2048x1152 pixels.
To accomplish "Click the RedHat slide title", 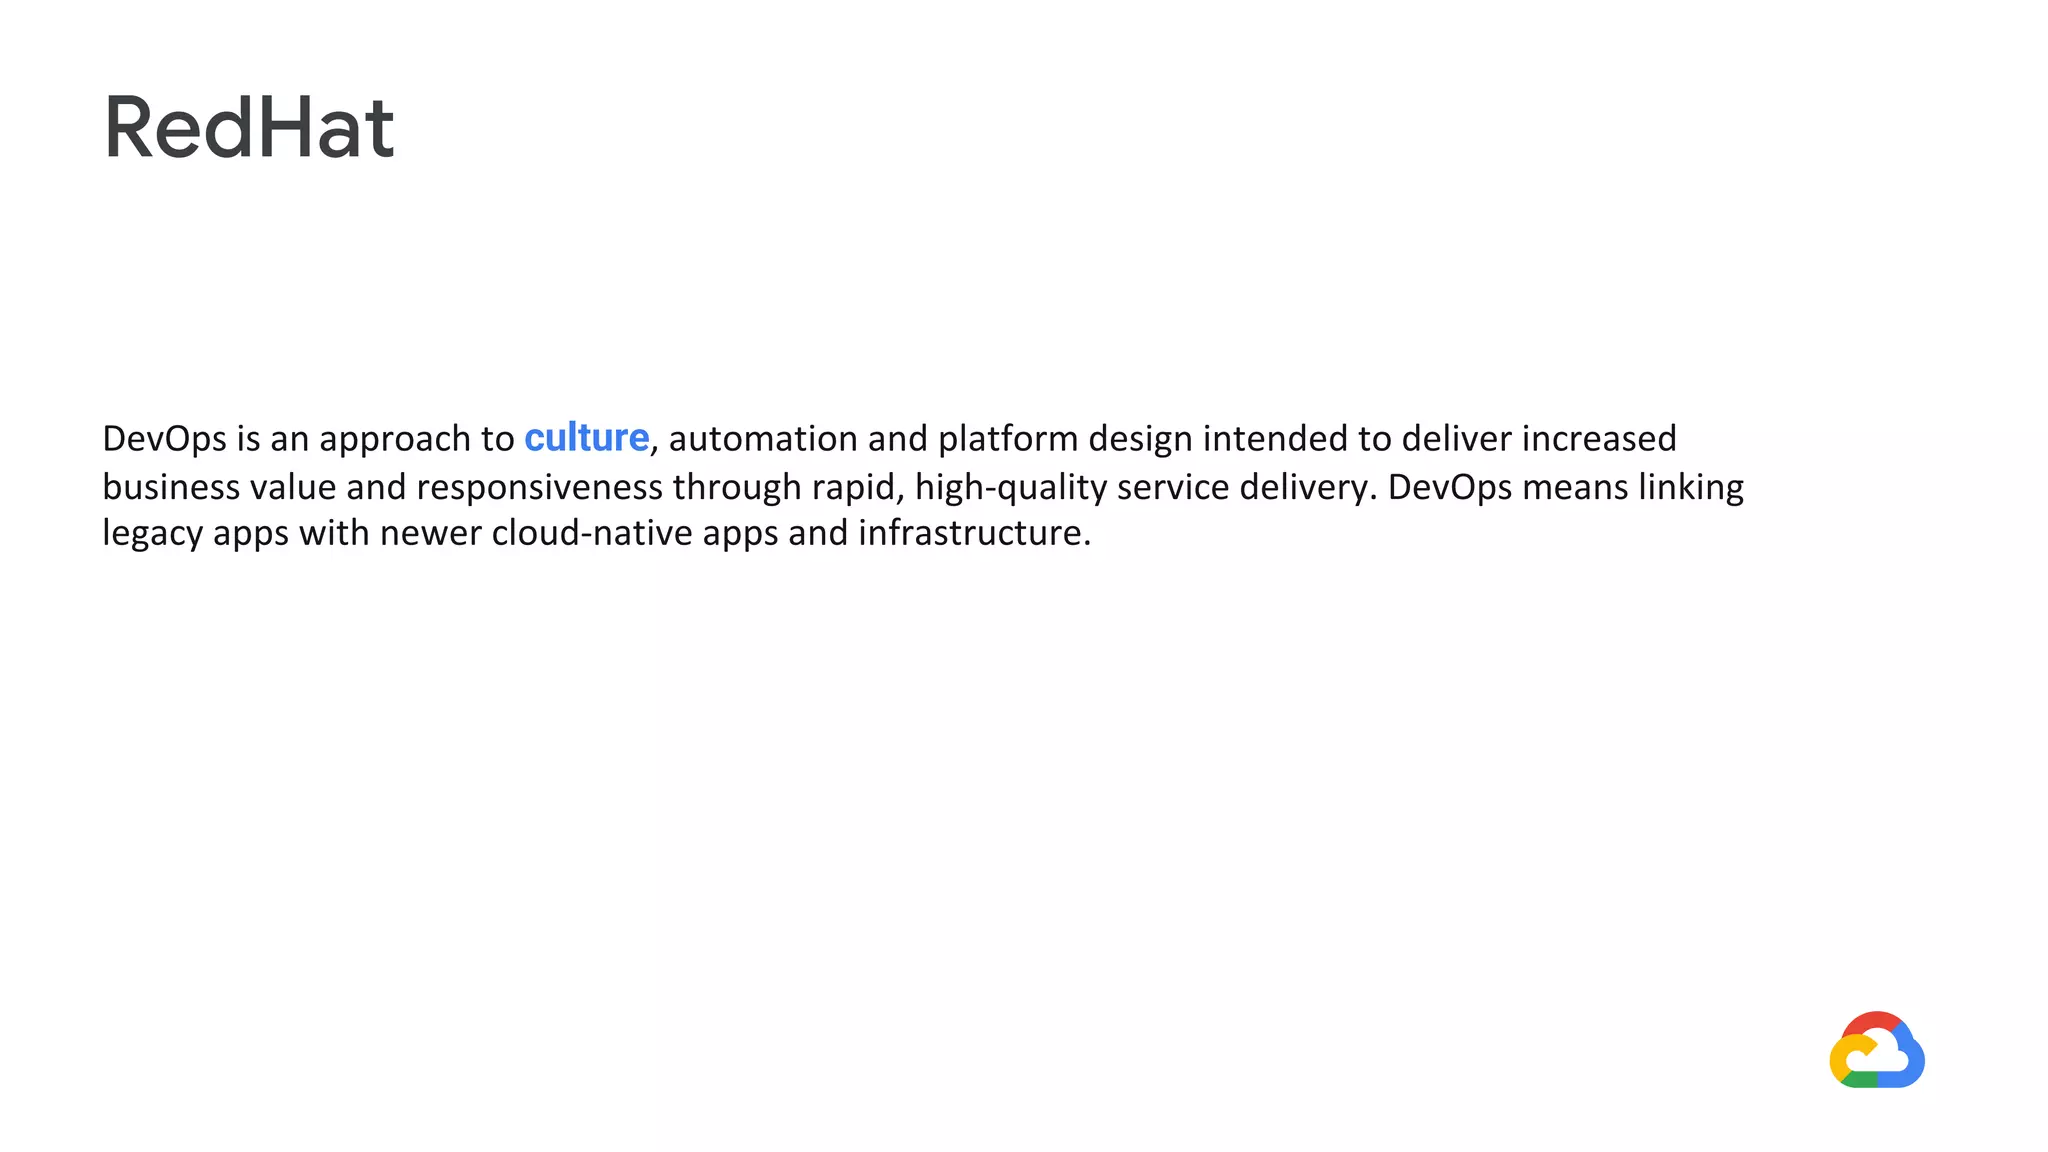I will 249,127.
